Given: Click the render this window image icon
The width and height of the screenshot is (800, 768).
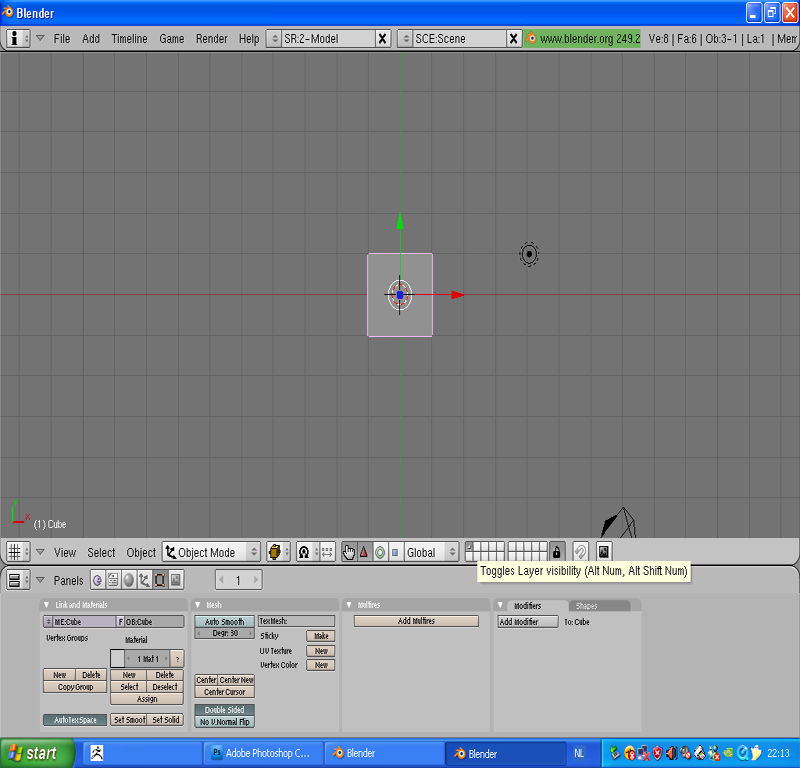Looking at the screenshot, I should click(x=604, y=552).
